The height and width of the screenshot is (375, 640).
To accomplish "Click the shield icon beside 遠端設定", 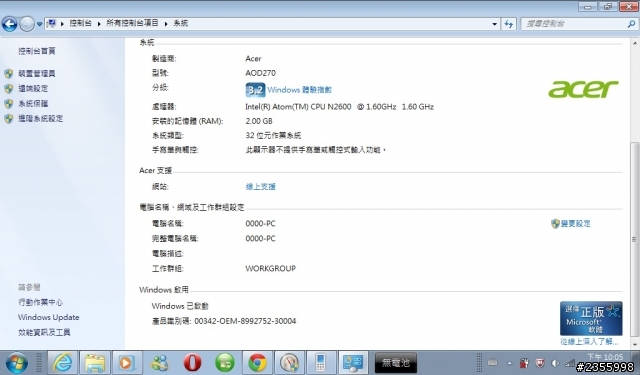I will click(9, 89).
